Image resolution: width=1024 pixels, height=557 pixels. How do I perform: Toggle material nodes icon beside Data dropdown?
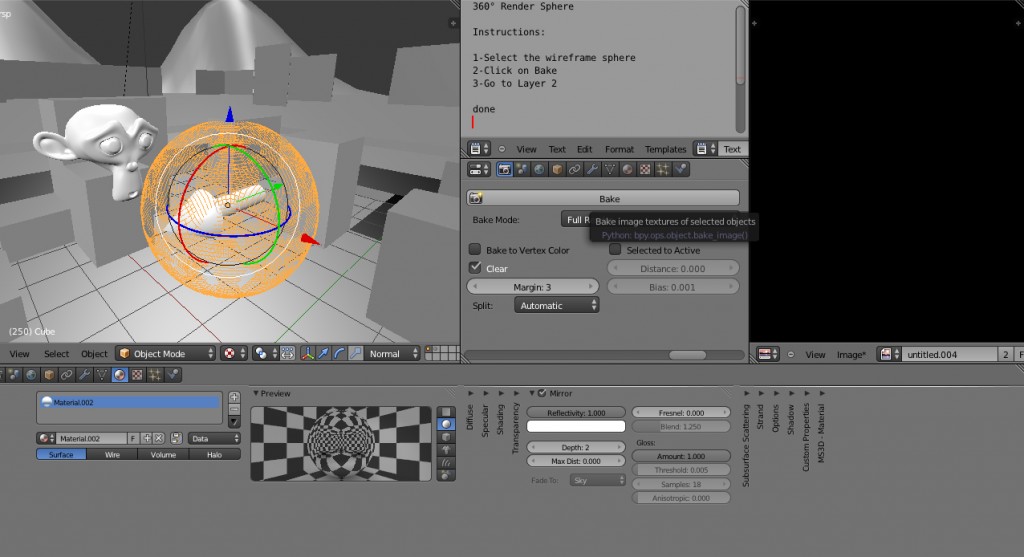pos(176,438)
